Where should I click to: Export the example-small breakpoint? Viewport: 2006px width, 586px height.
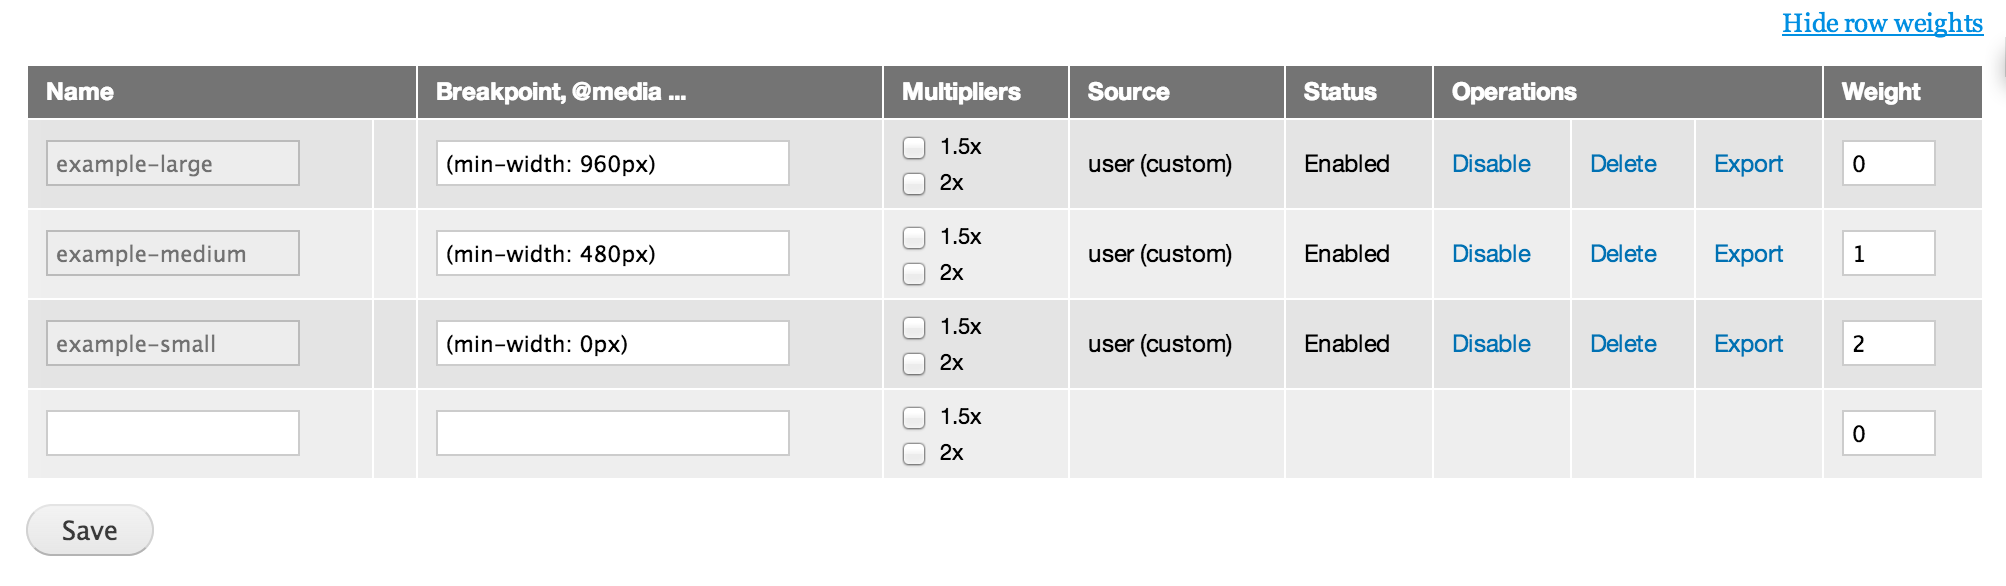[1747, 344]
